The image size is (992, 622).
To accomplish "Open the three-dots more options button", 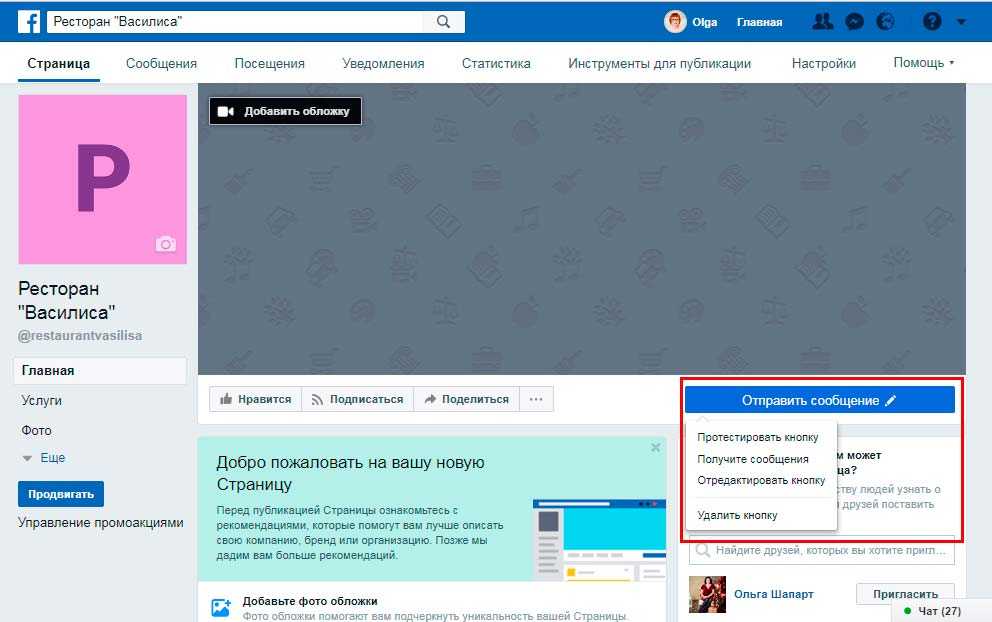I will 536,399.
